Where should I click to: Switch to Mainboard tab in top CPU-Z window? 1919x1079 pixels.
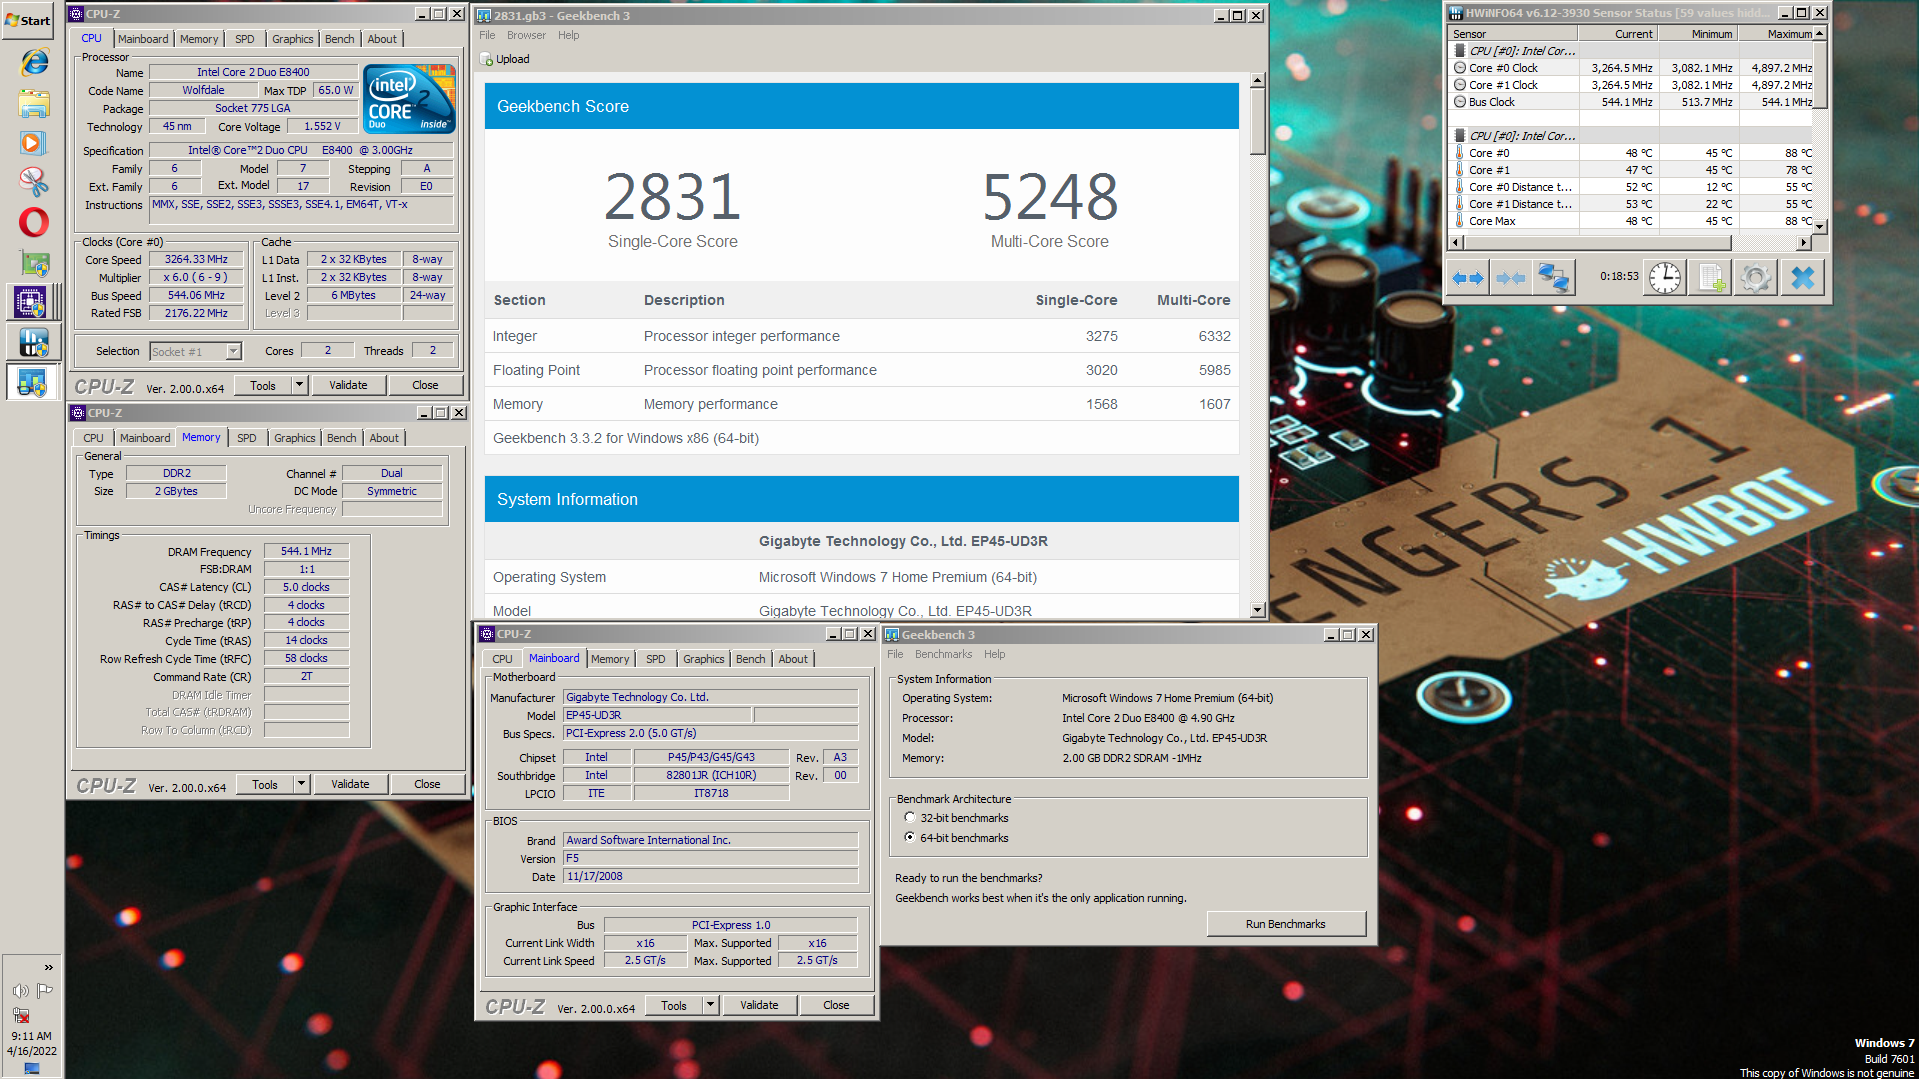pos(143,39)
